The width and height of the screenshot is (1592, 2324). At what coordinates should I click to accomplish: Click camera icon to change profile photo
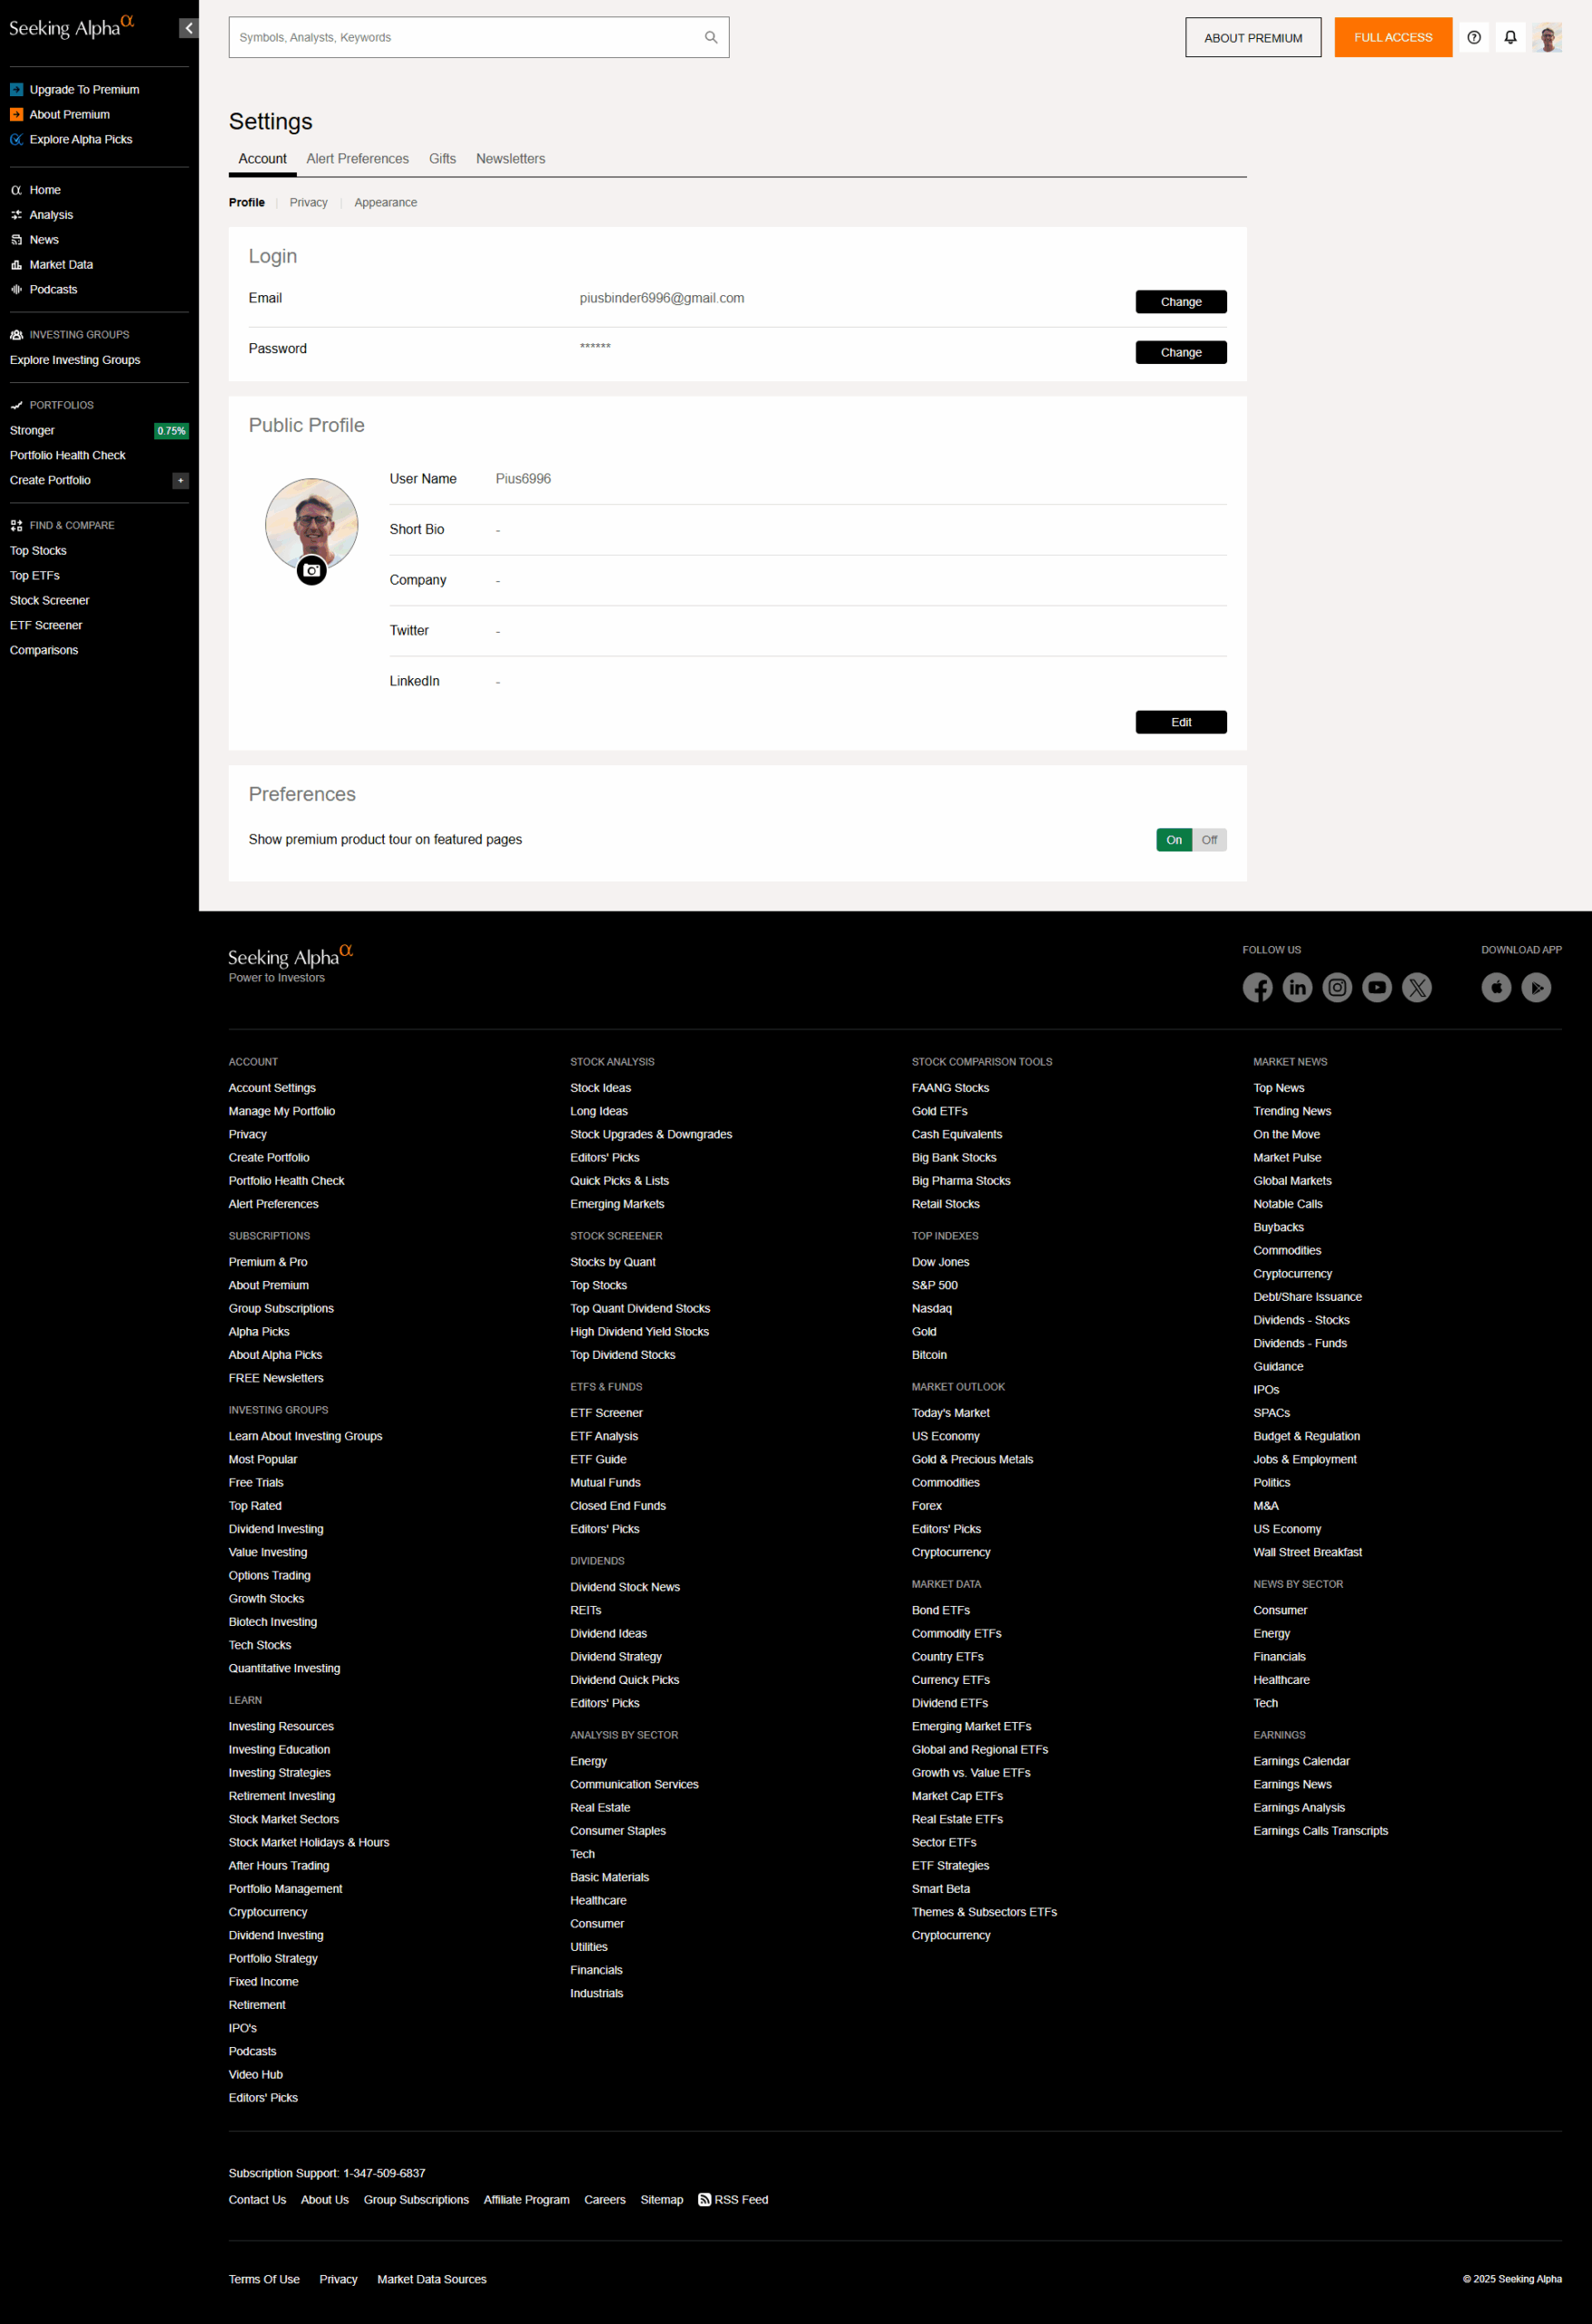point(312,570)
